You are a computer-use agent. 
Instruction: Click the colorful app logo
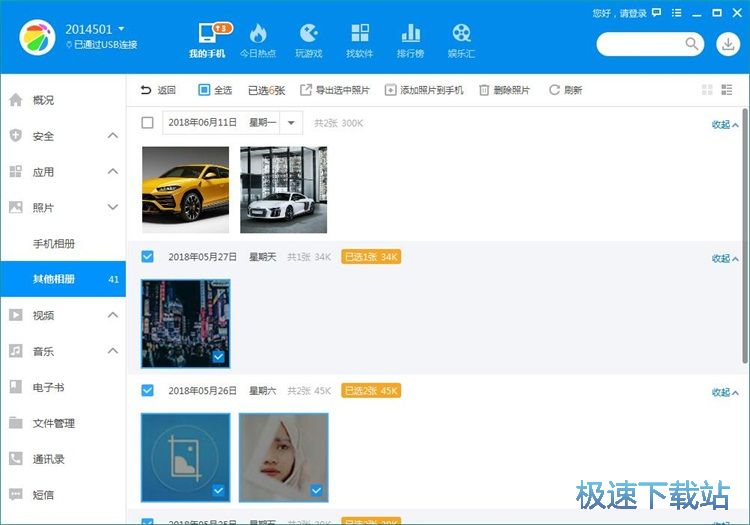[37, 37]
